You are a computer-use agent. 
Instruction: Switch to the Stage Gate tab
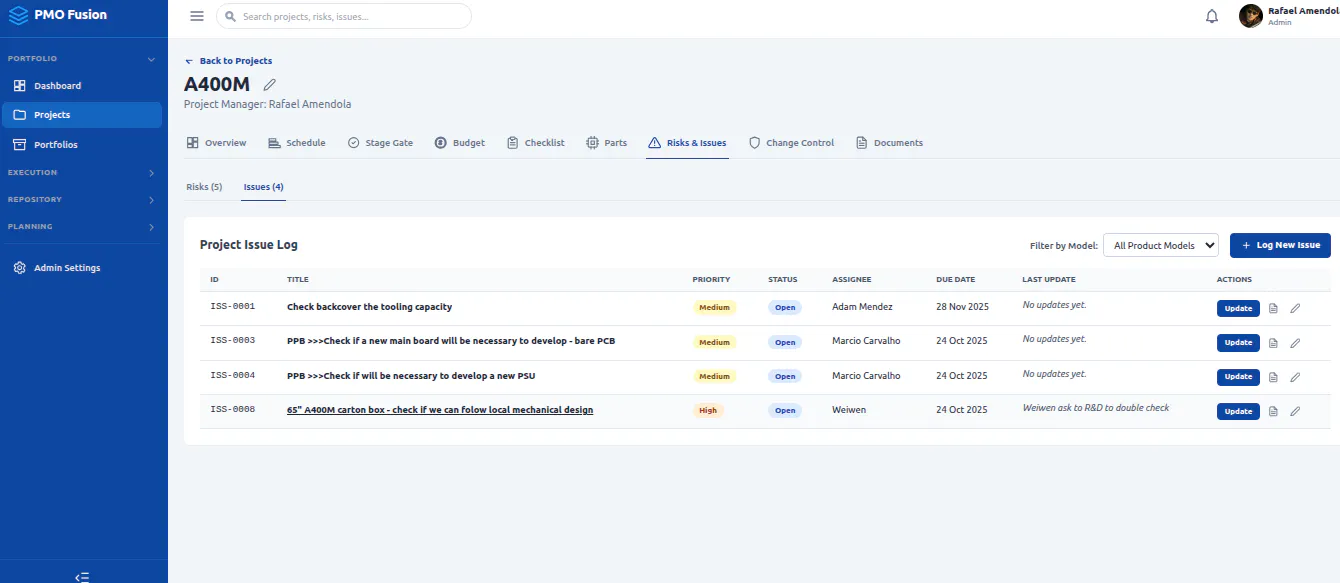(x=380, y=143)
